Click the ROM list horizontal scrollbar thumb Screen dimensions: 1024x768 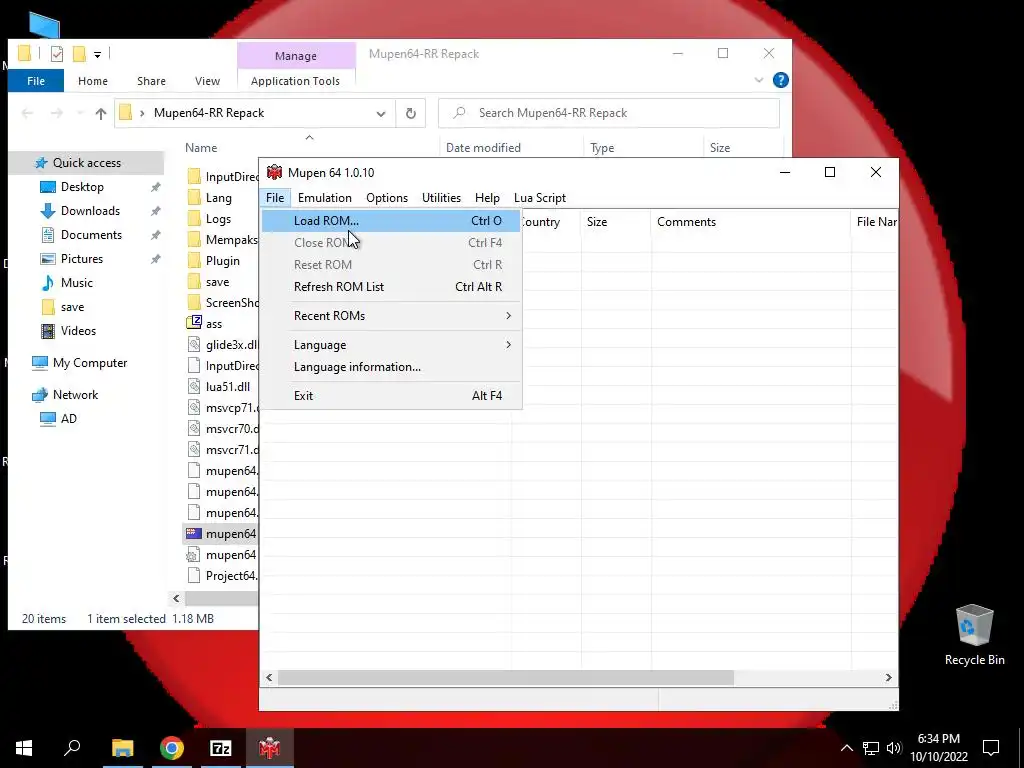[x=506, y=678]
